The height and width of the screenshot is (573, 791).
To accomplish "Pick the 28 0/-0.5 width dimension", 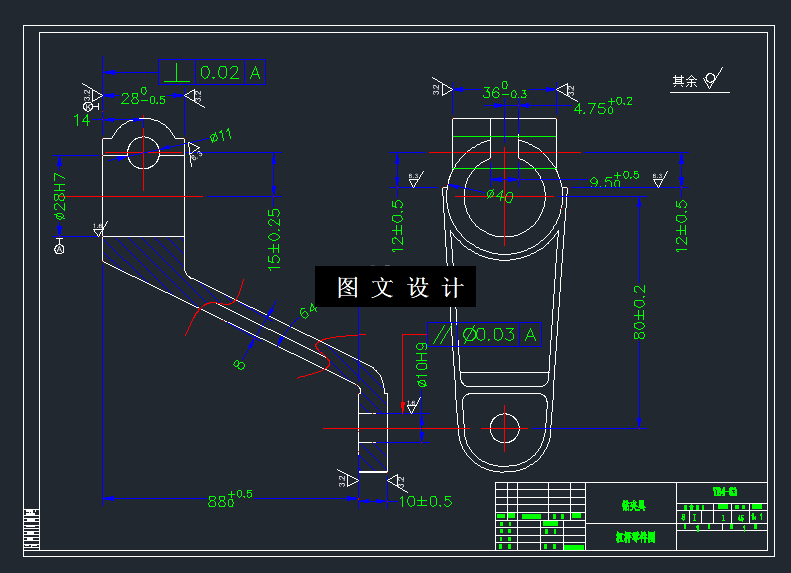I will click(x=143, y=96).
